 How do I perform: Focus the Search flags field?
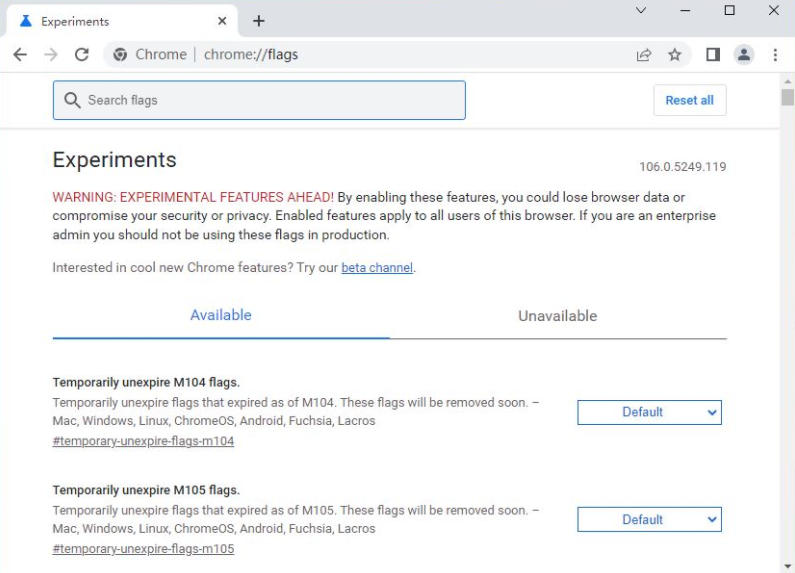[259, 100]
